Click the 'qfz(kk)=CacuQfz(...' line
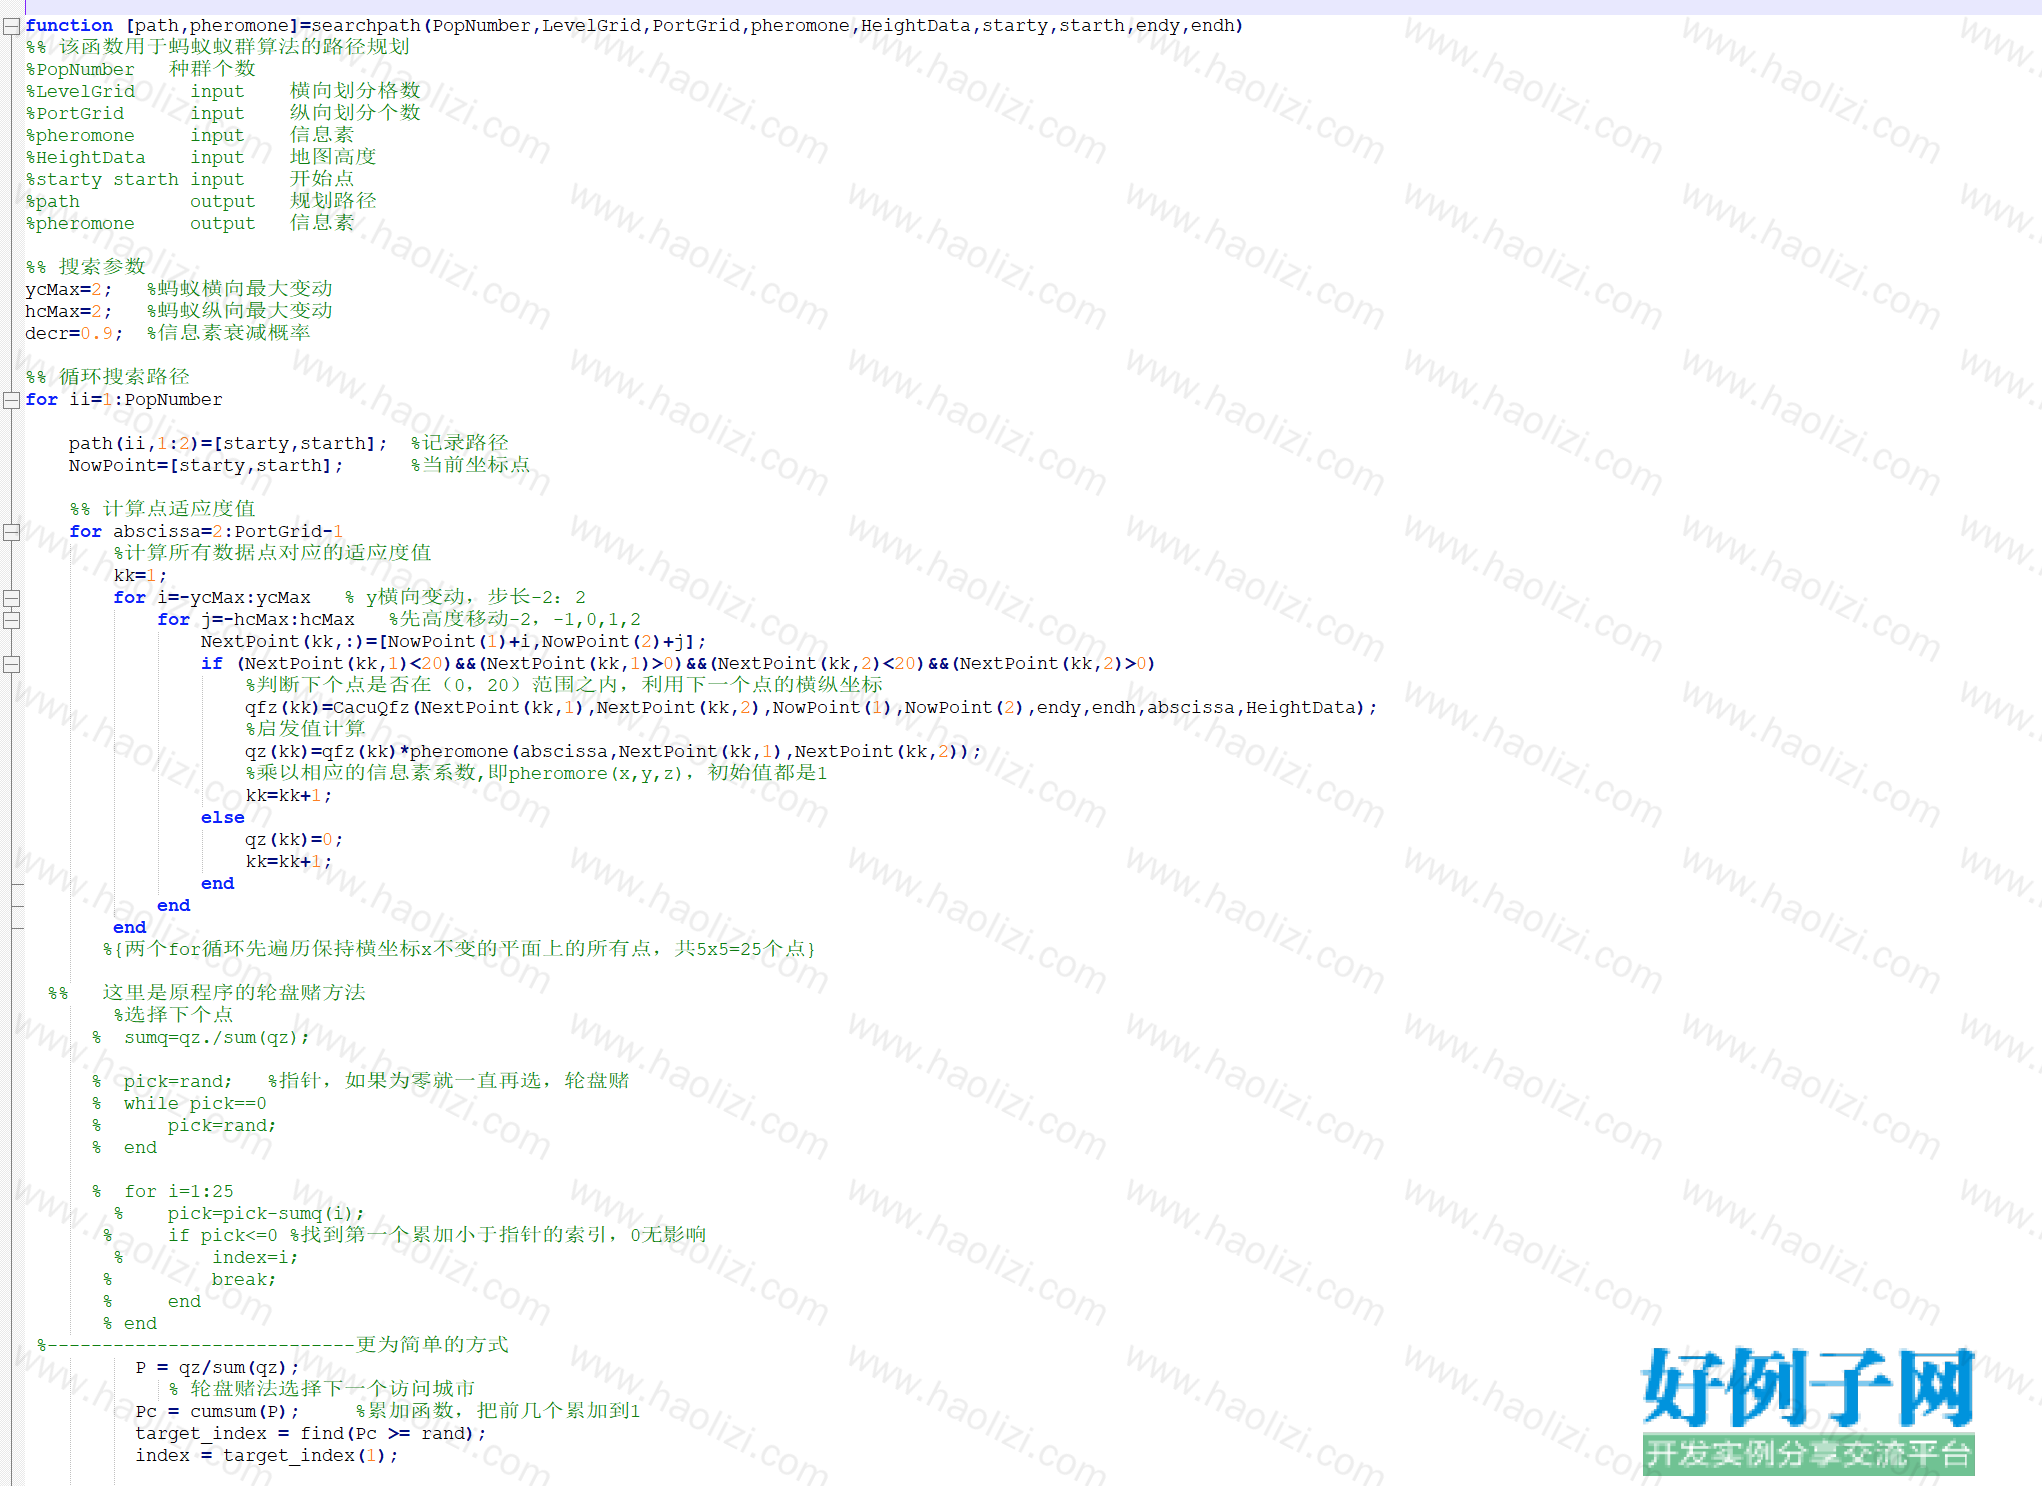Image resolution: width=2042 pixels, height=1486 pixels. point(811,708)
